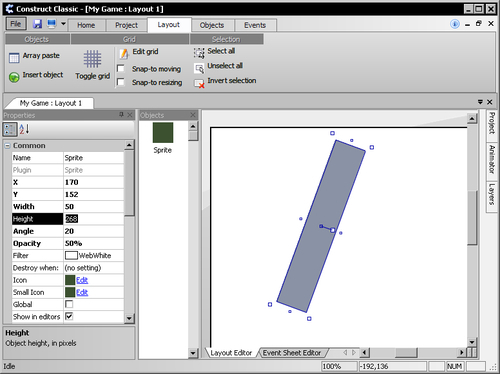Screen dimensions: 500x374
Task: Select the green Sprite object thumbnail
Action: coord(163,132)
